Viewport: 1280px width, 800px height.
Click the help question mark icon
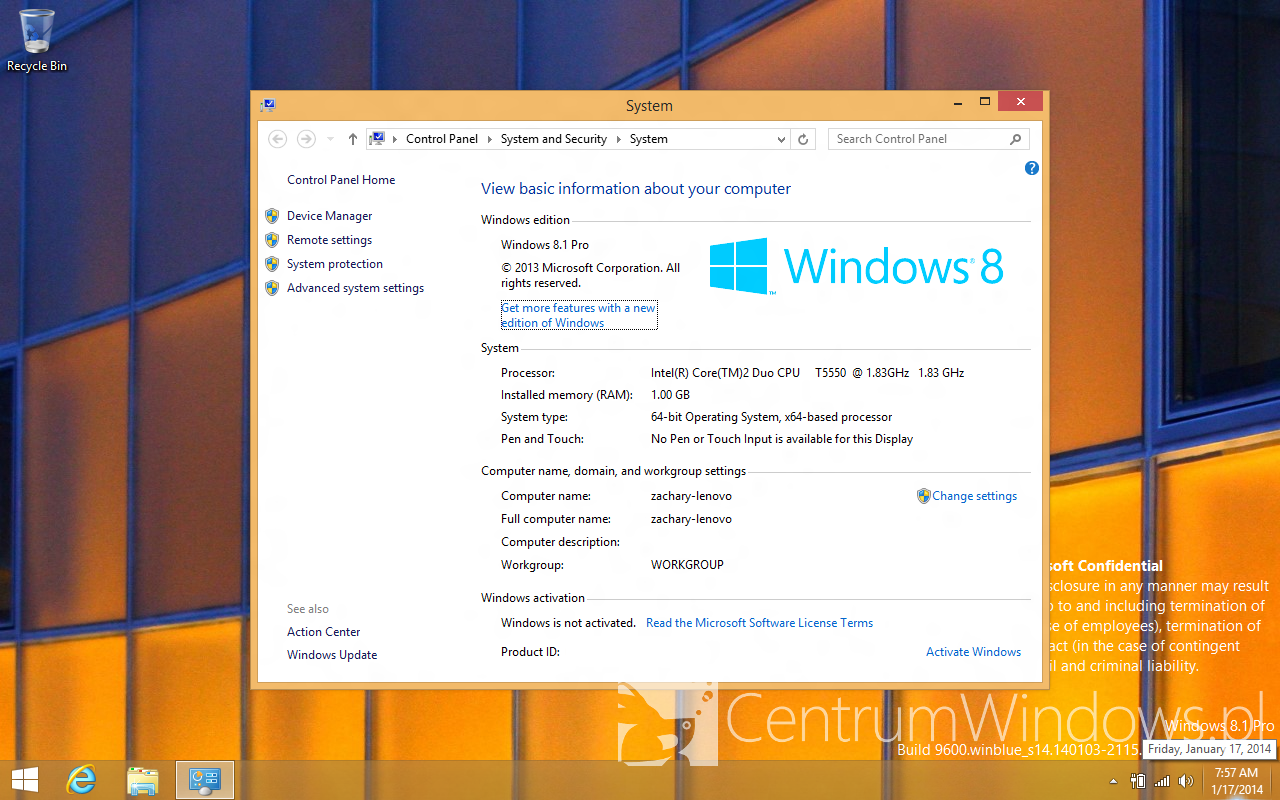pyautogui.click(x=1032, y=168)
